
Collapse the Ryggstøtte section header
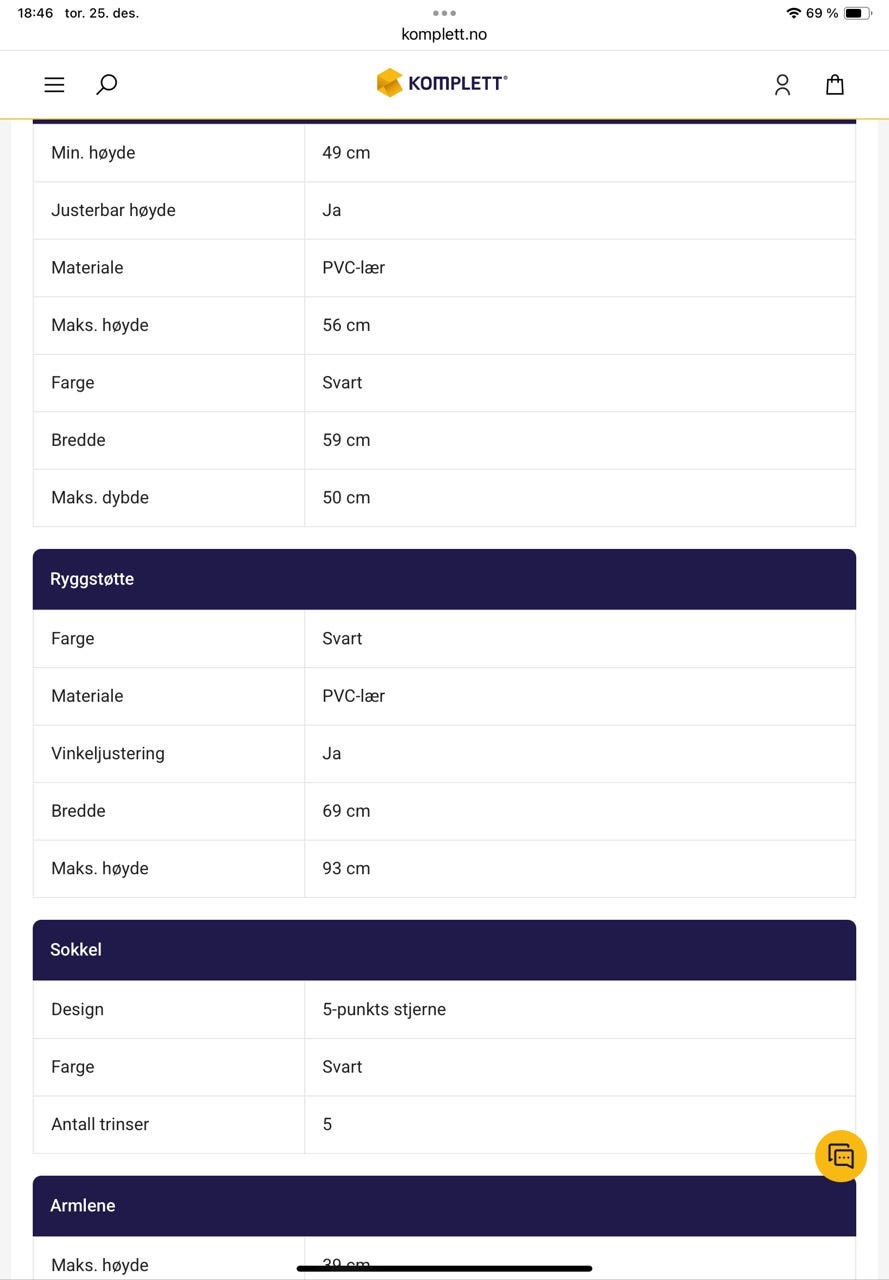(x=444, y=579)
